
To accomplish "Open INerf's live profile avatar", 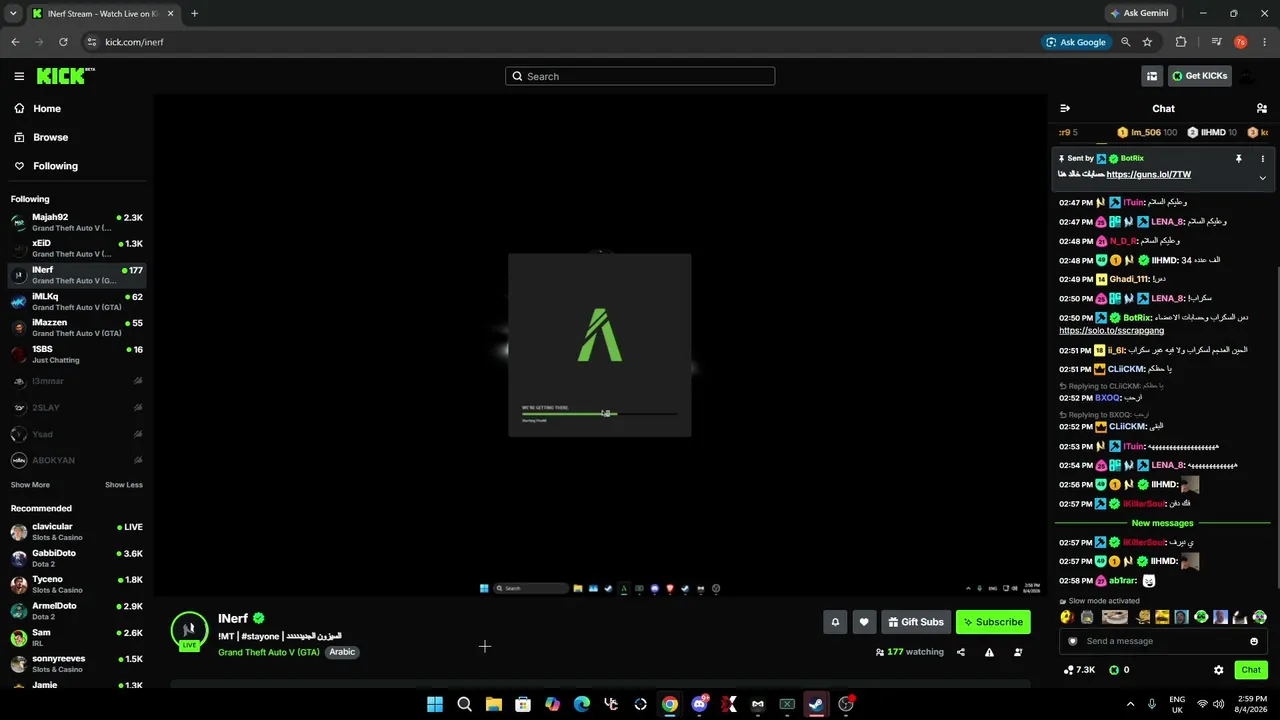I will [190, 630].
